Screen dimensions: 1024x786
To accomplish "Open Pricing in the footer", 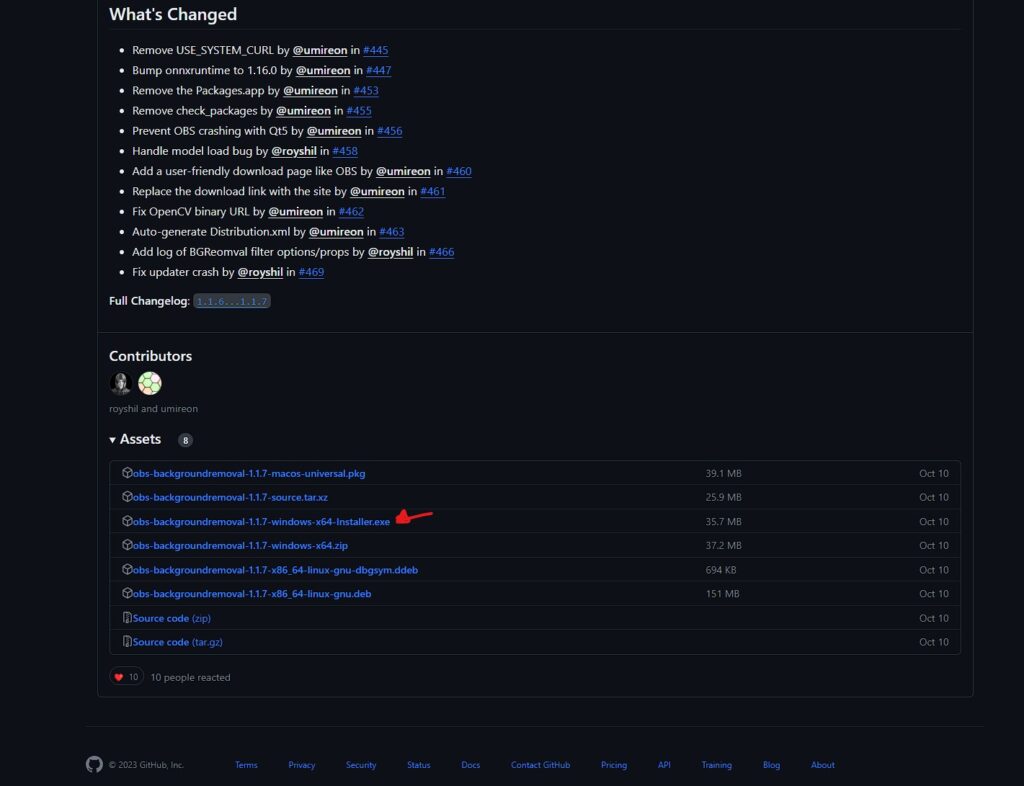I will [x=614, y=765].
